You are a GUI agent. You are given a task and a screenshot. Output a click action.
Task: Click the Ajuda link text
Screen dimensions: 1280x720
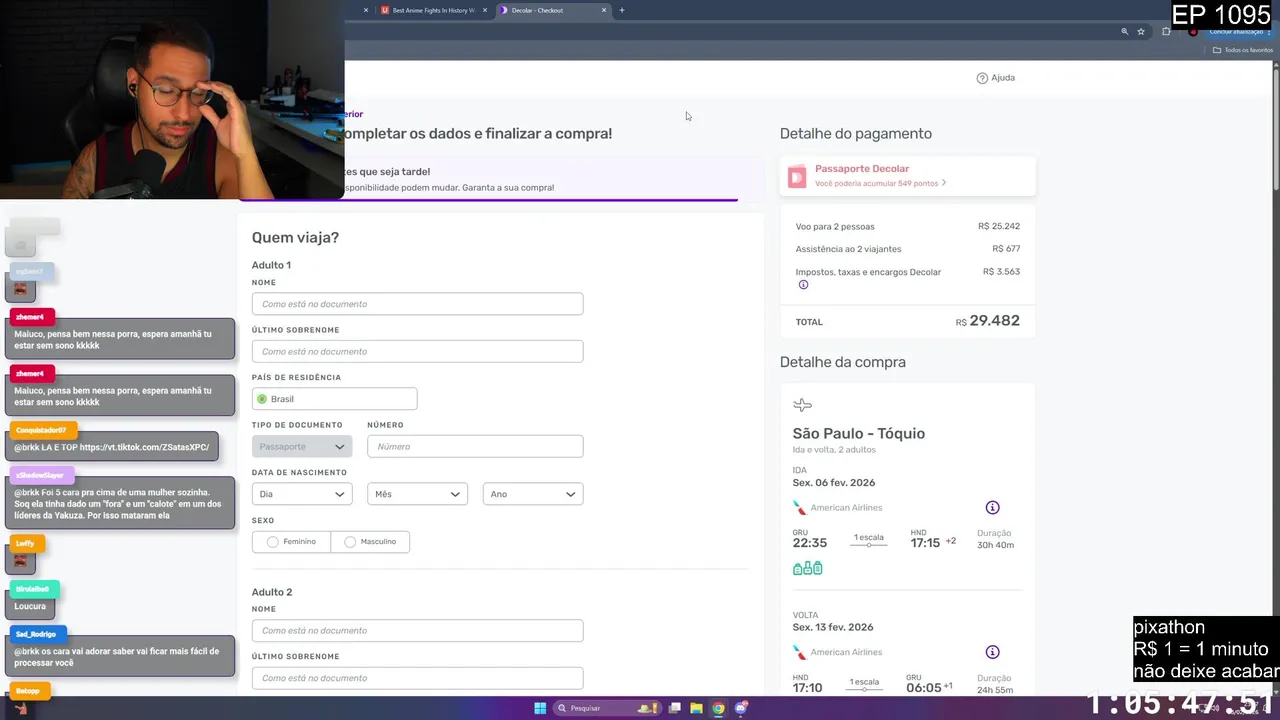coord(1003,78)
